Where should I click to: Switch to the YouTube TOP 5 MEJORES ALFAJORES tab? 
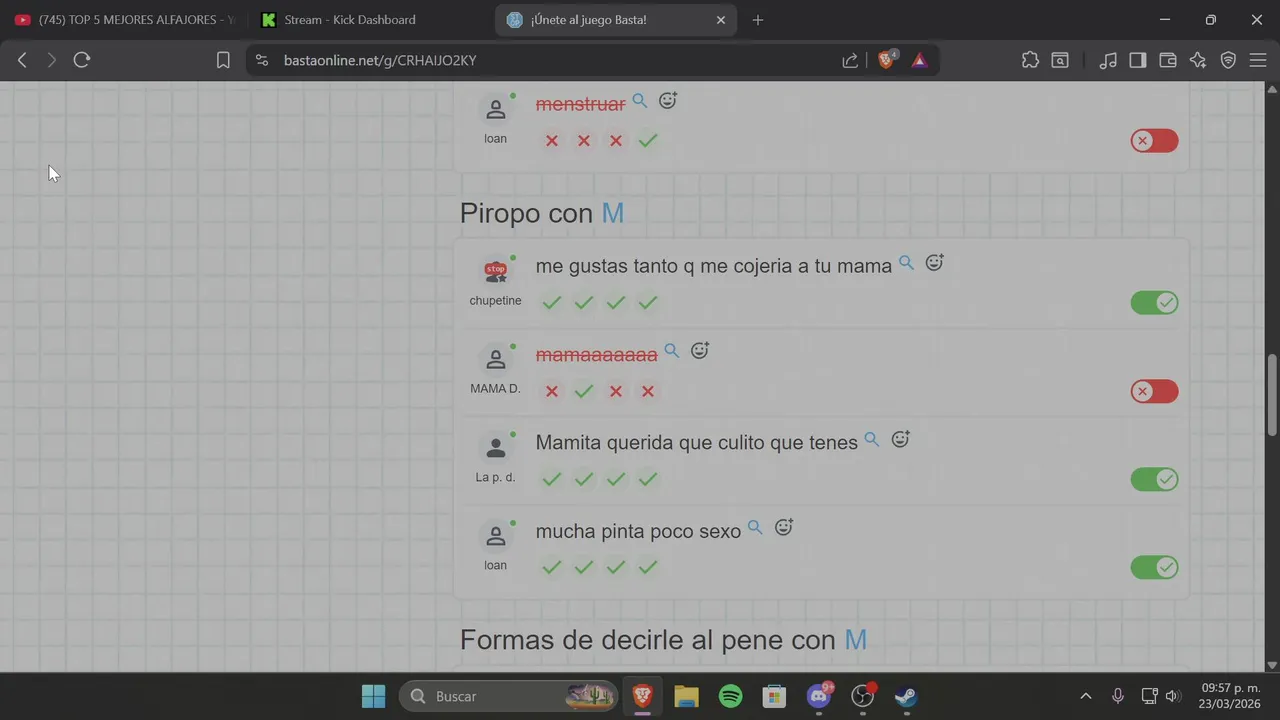(124, 20)
